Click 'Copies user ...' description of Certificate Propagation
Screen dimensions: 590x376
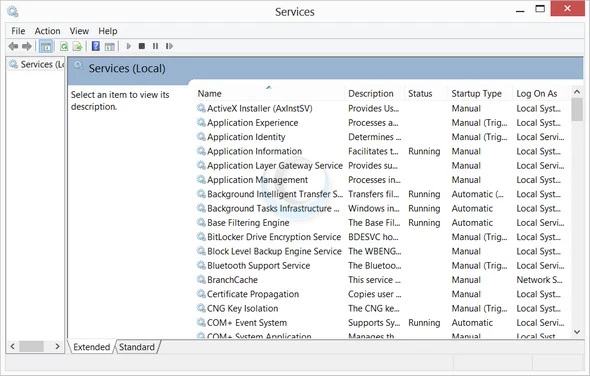click(374, 294)
